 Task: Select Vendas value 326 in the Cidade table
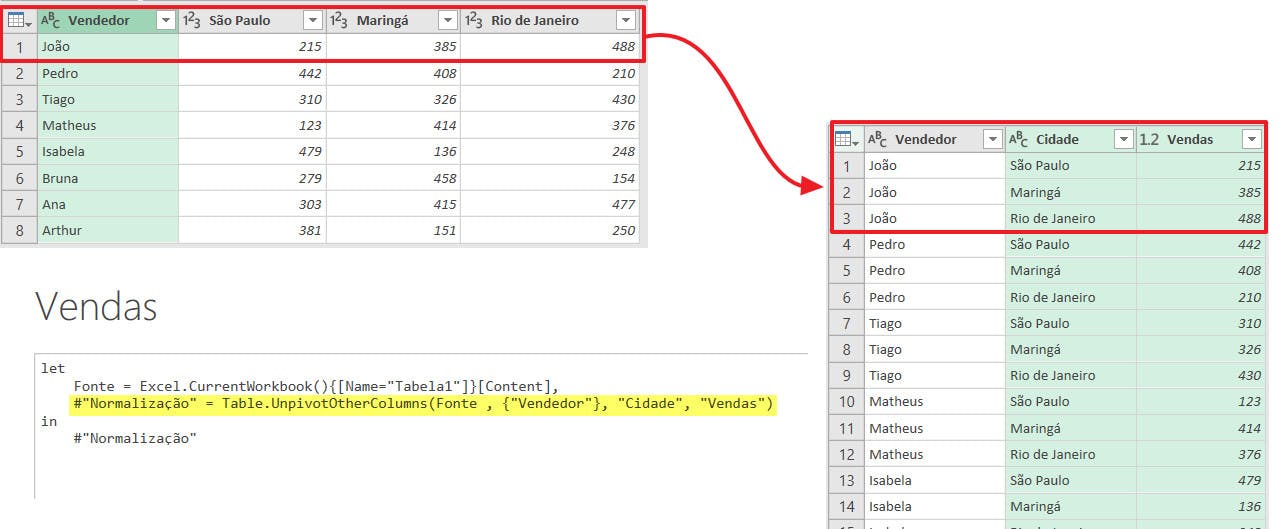[x=1201, y=349]
